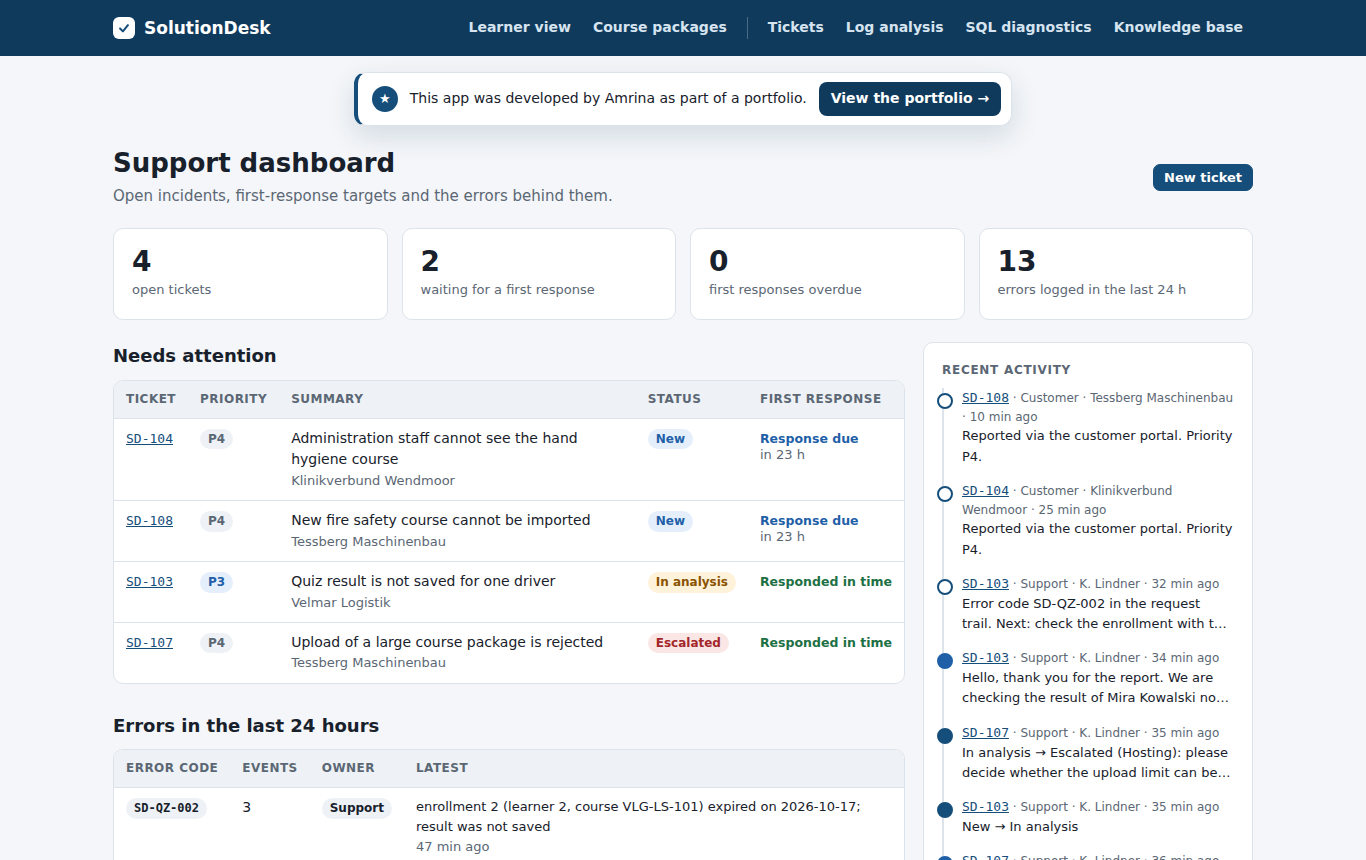Image resolution: width=1366 pixels, height=860 pixels.
Task: Click "Responded in time" for ticket SD-107
Action: click(x=826, y=643)
